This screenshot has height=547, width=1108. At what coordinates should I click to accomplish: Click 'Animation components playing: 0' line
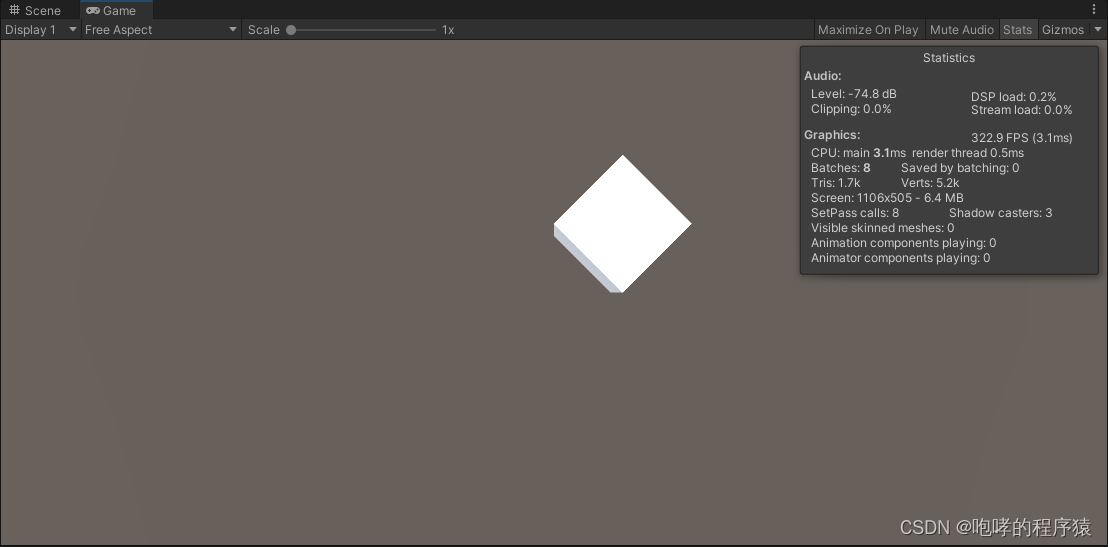pos(903,243)
